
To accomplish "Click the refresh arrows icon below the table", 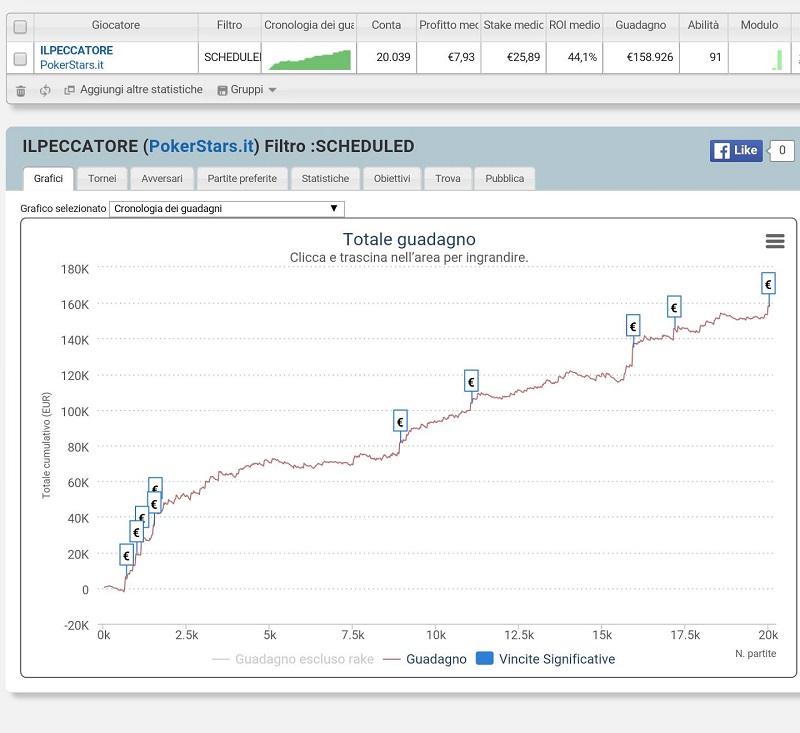I will 45,90.
